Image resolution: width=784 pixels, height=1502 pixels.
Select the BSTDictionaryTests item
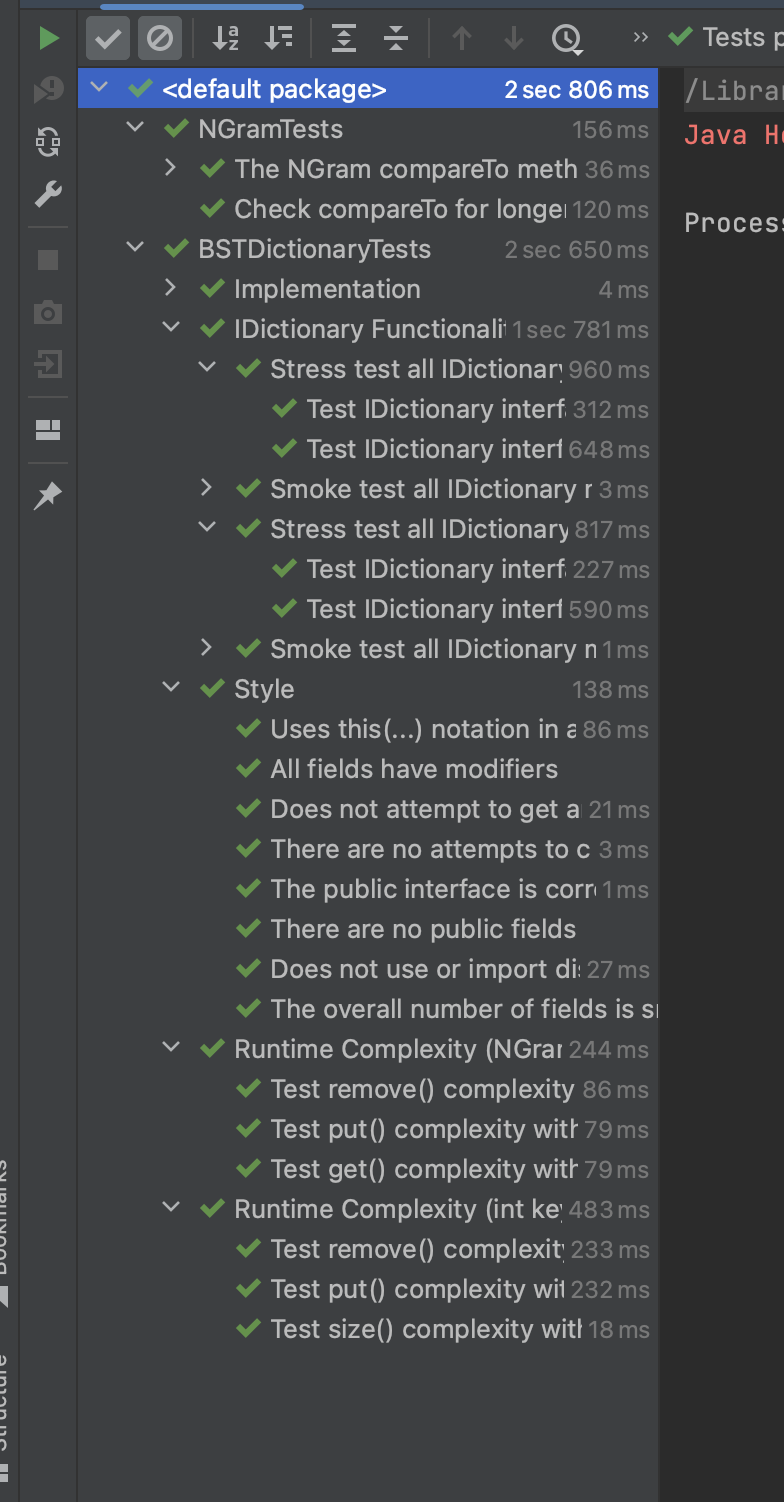pyautogui.click(x=314, y=249)
